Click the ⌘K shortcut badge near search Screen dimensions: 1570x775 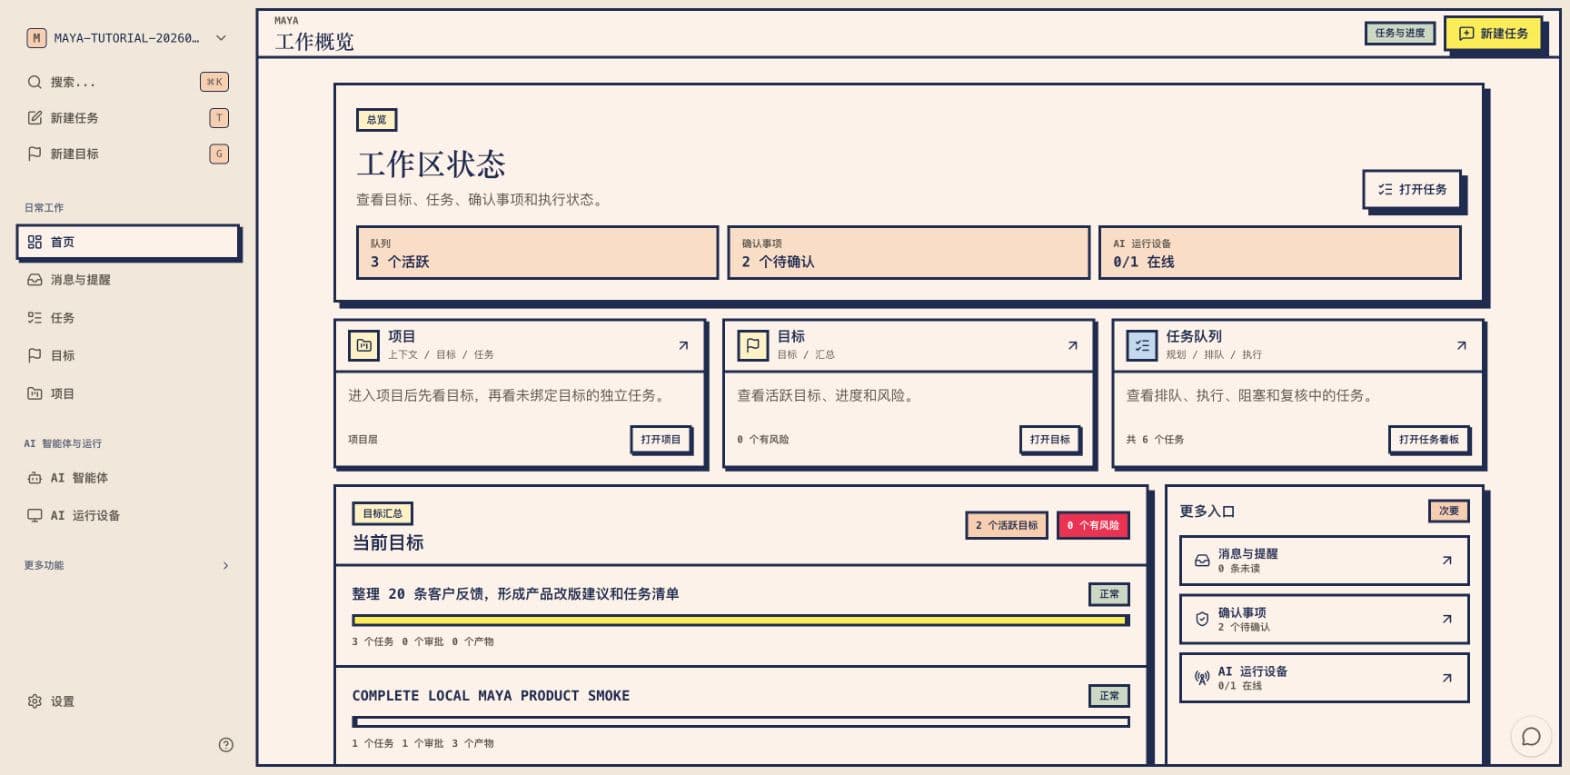[x=214, y=82]
